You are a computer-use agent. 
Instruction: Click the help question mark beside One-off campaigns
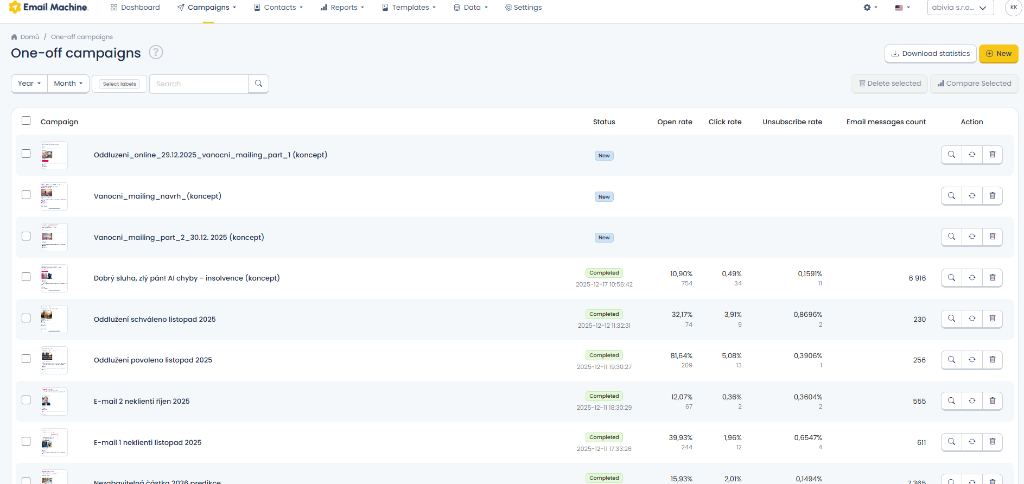tap(156, 53)
